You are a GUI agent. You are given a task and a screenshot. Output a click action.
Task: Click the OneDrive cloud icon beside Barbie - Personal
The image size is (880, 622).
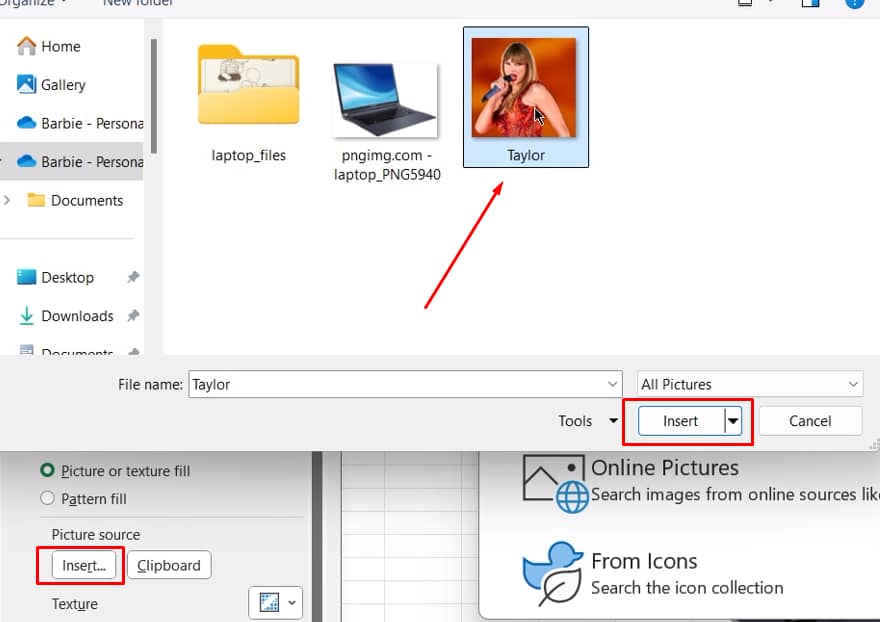[x=25, y=123]
